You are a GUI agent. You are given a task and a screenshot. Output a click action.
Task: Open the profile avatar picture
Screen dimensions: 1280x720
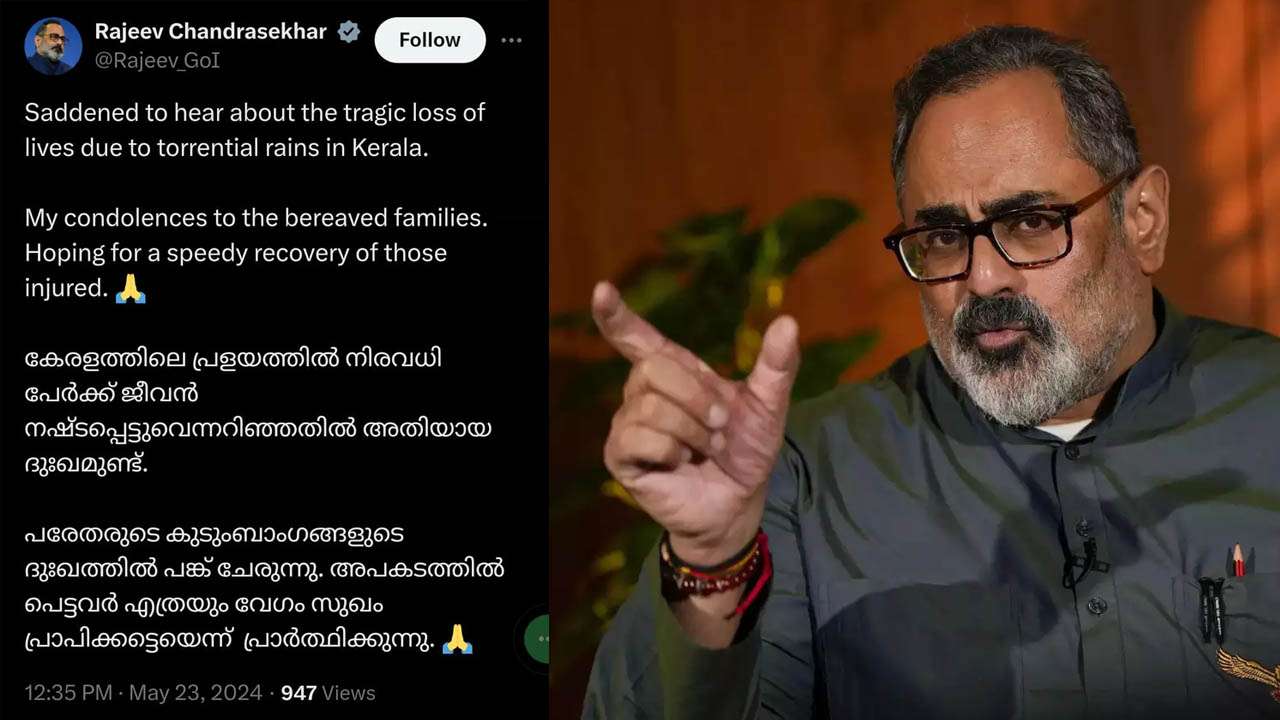pyautogui.click(x=52, y=47)
